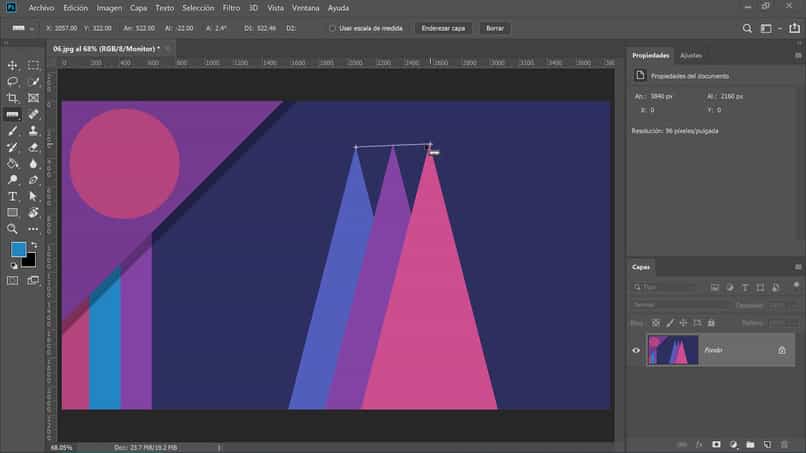Add a layer mask
The width and height of the screenshot is (806, 453).
[x=716, y=445]
